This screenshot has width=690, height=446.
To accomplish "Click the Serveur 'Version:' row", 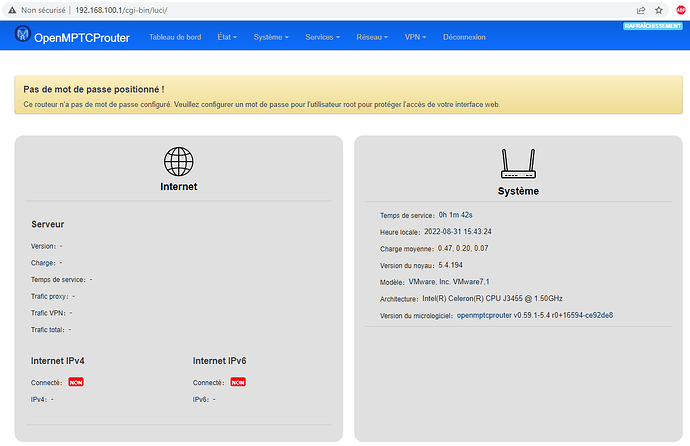I will coord(47,246).
